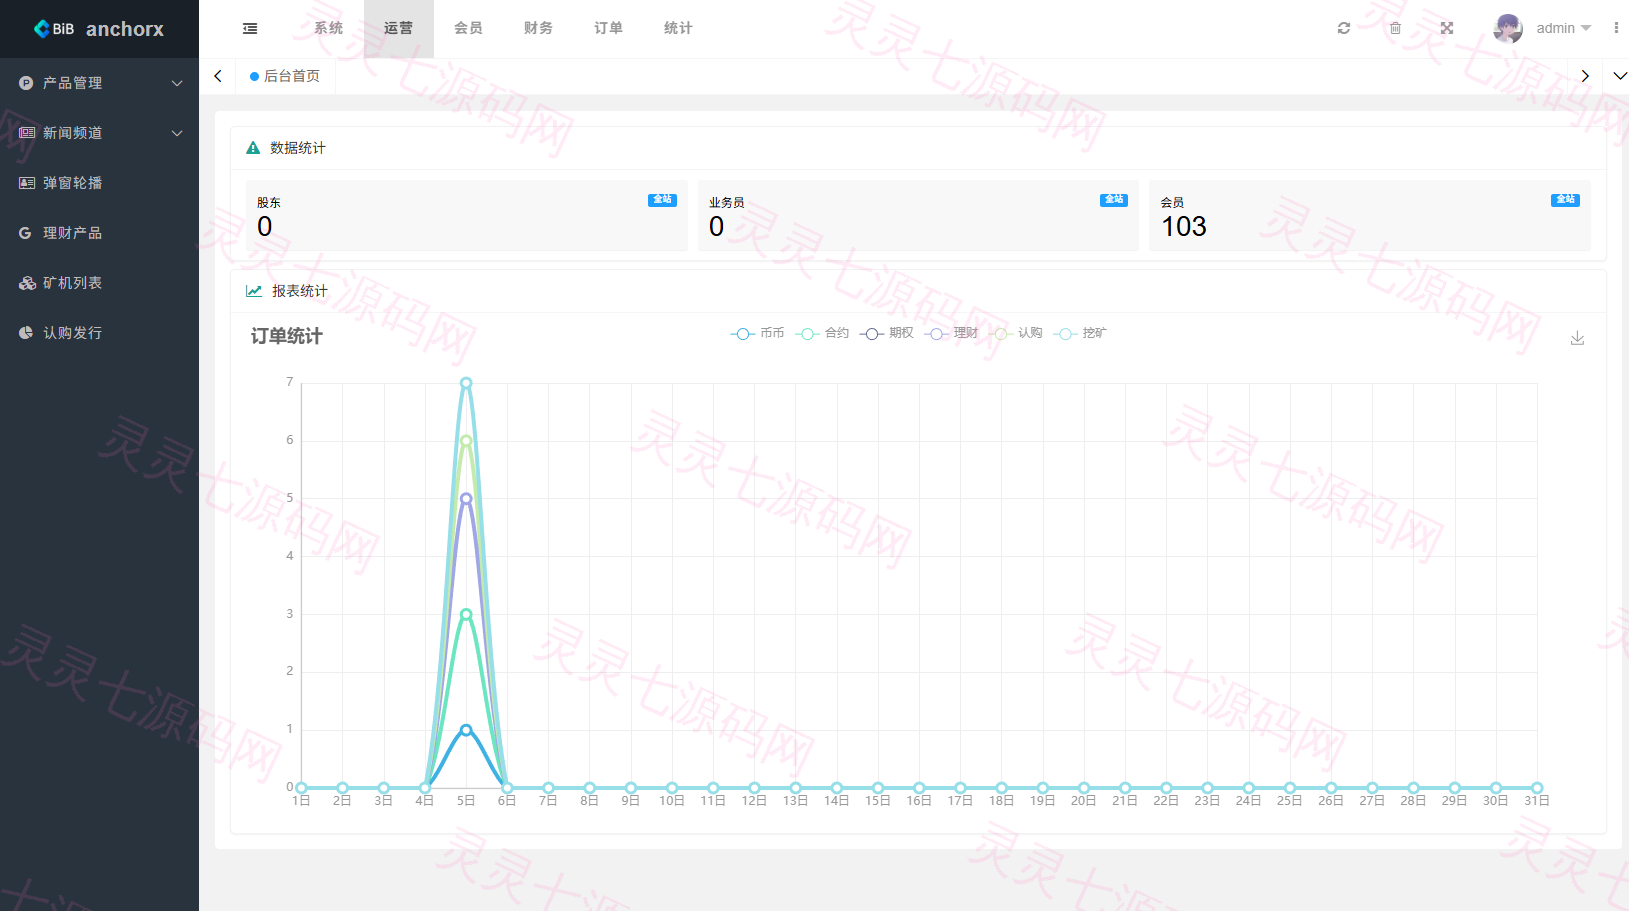Click the 币币 data point at value 1
The width and height of the screenshot is (1629, 911).
(x=466, y=730)
